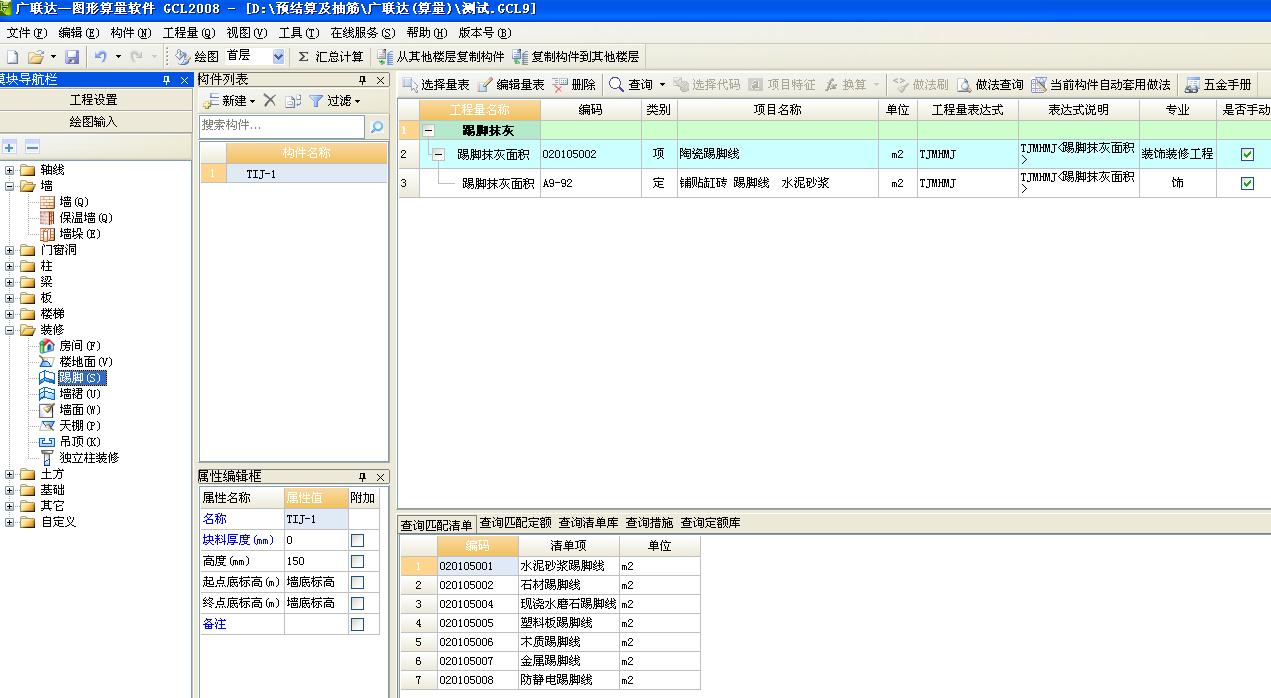Expand all nodes with plus icon in navigation
This screenshot has height=698, width=1271.
10,146
